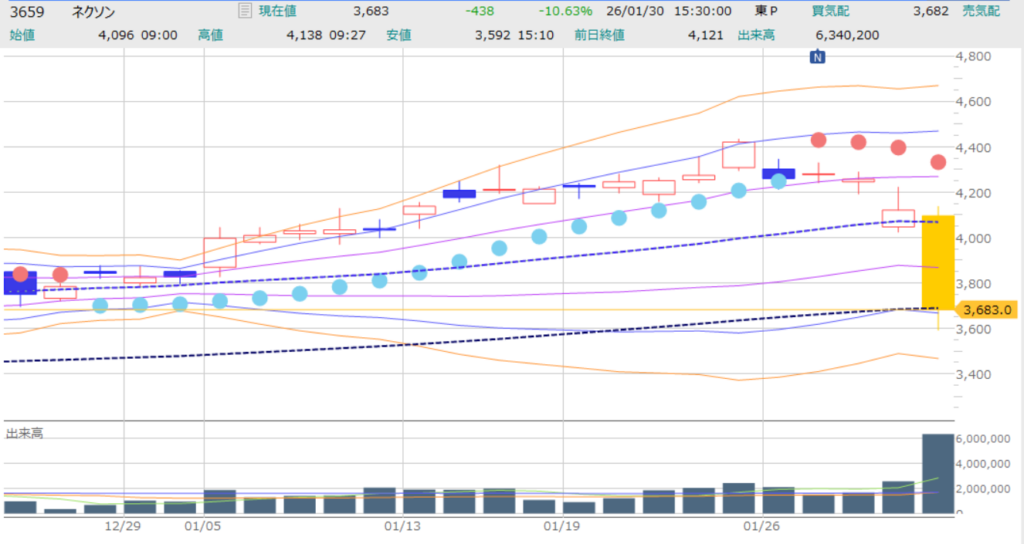This screenshot has width=1024, height=544.
Task: Click the 01/26 date on the time axis
Action: pos(764,526)
